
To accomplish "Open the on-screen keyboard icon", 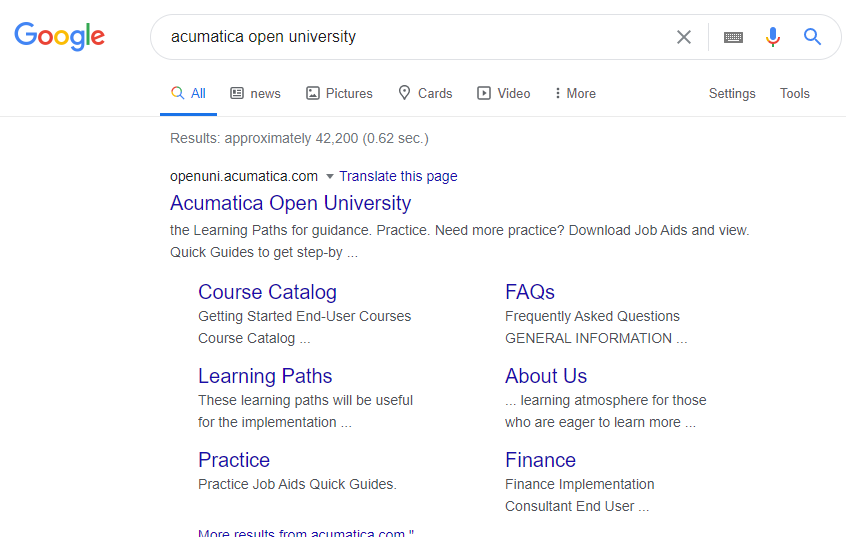I will [x=733, y=37].
